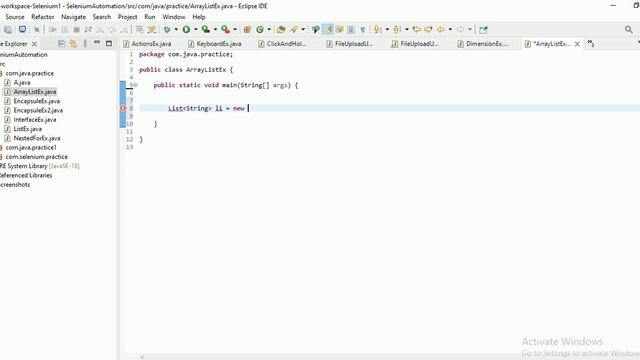640x360 pixels.
Task: Open the Terminal console icon
Action: click(x=22, y=29)
